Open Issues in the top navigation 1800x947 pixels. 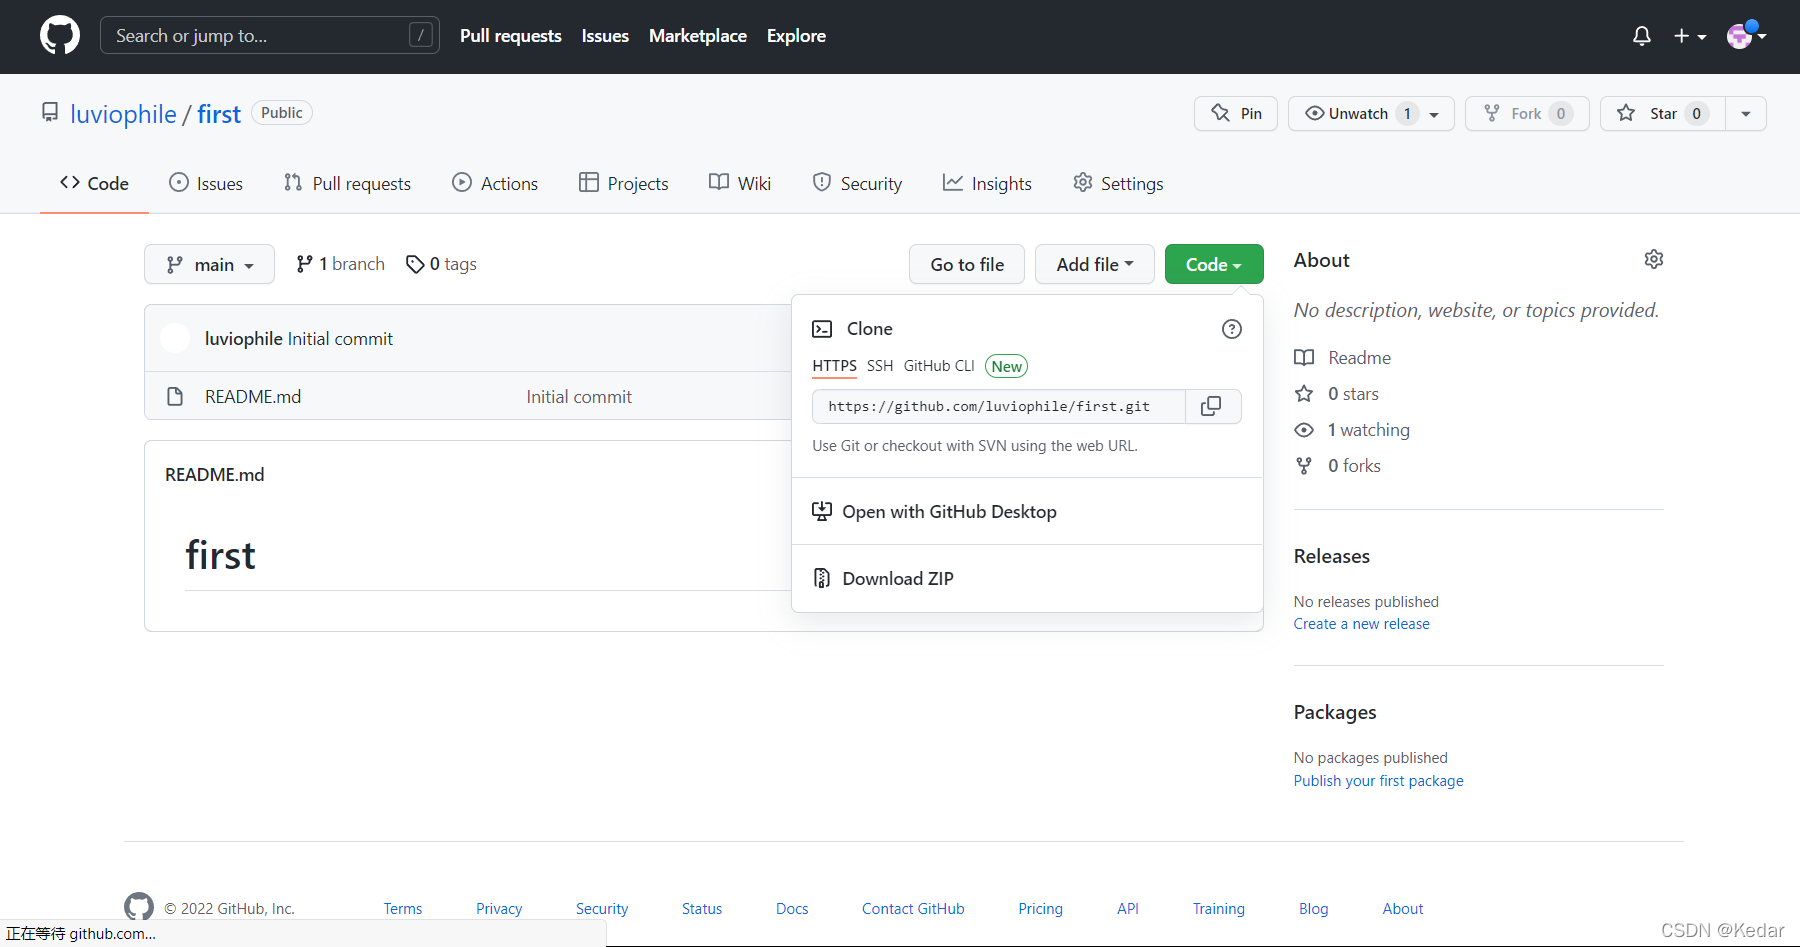pyautogui.click(x=605, y=36)
